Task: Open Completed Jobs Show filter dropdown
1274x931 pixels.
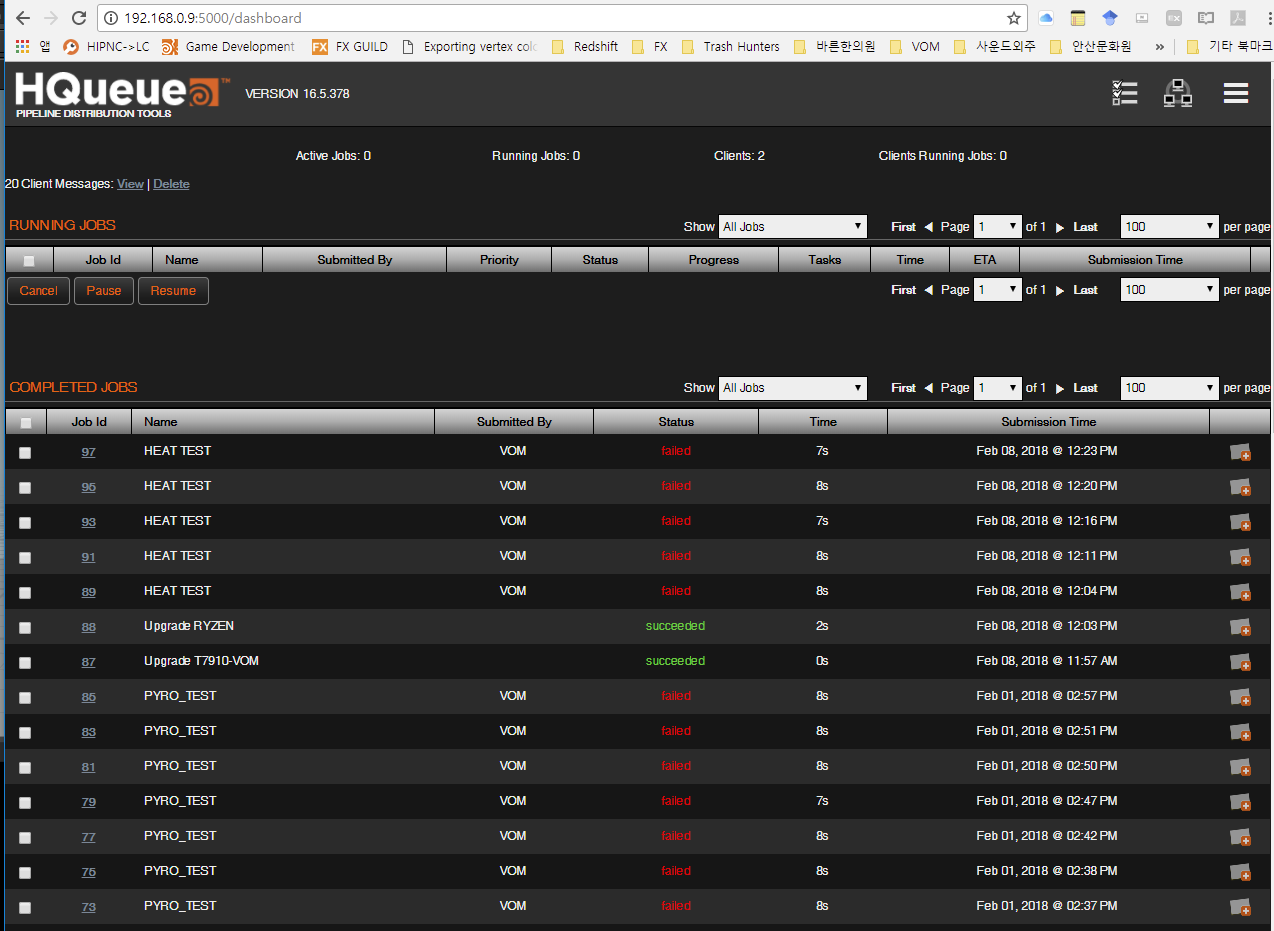Action: [793, 388]
